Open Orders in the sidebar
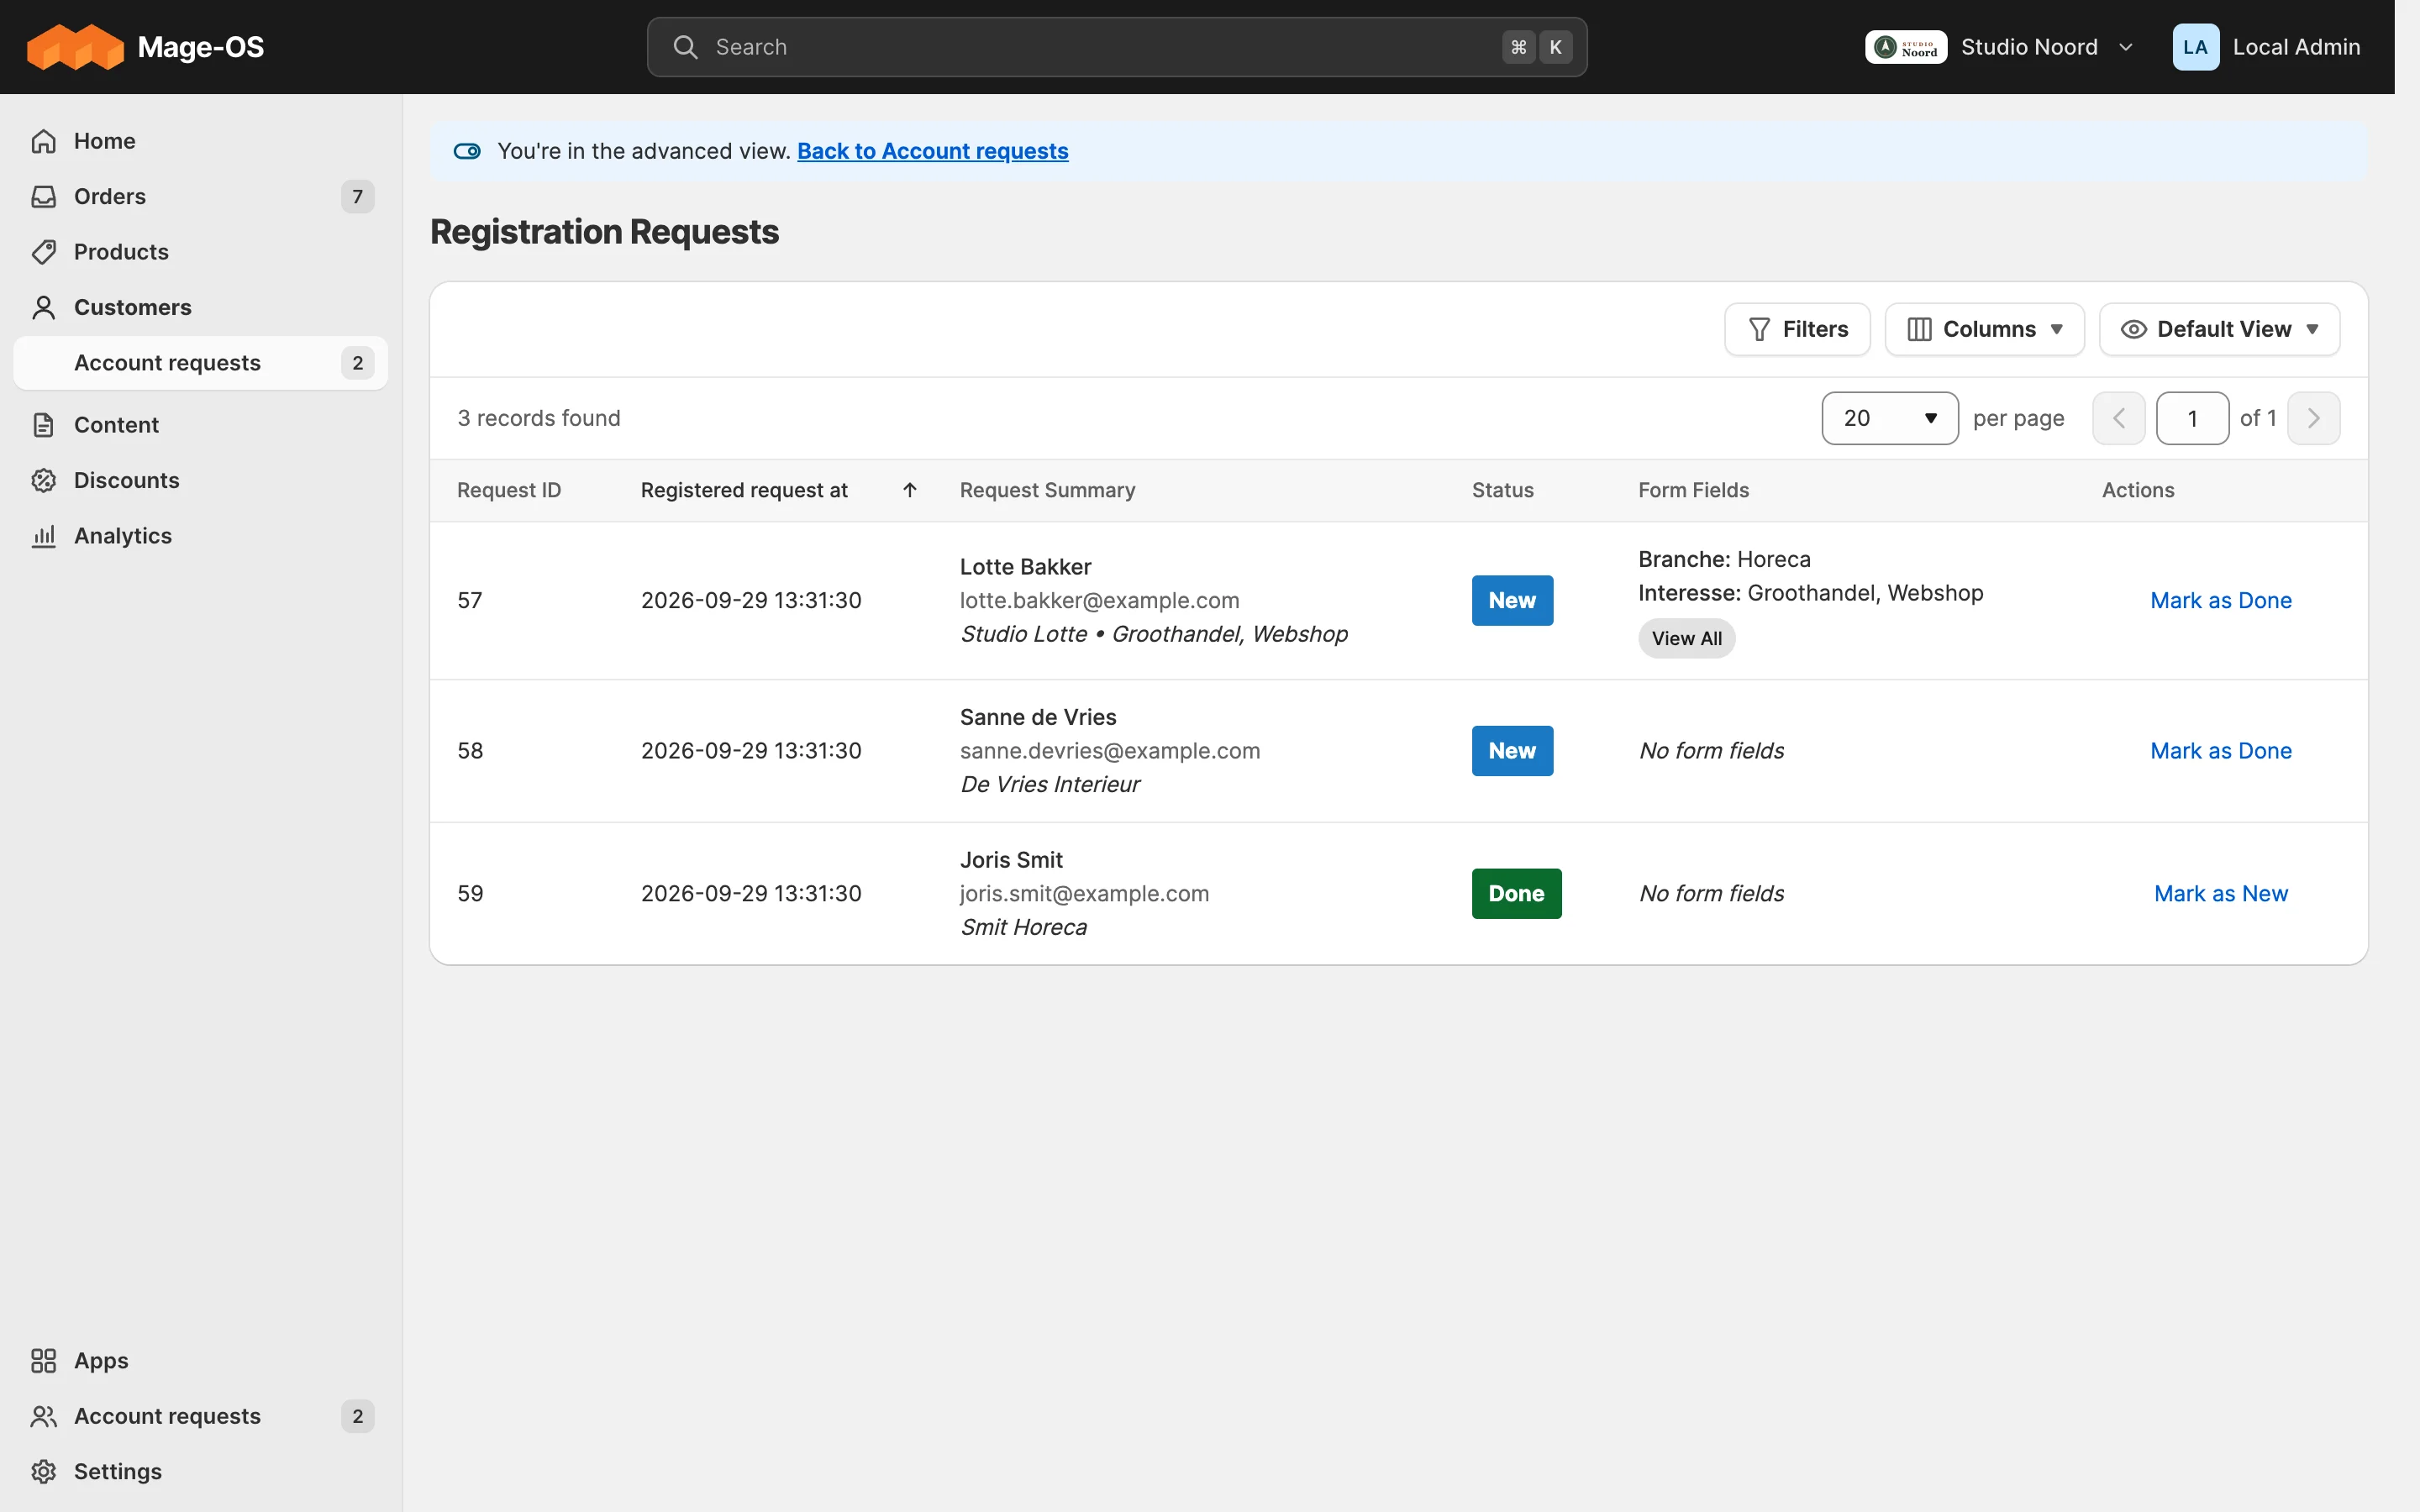Screen dimensions: 2420x1512 pos(201,196)
